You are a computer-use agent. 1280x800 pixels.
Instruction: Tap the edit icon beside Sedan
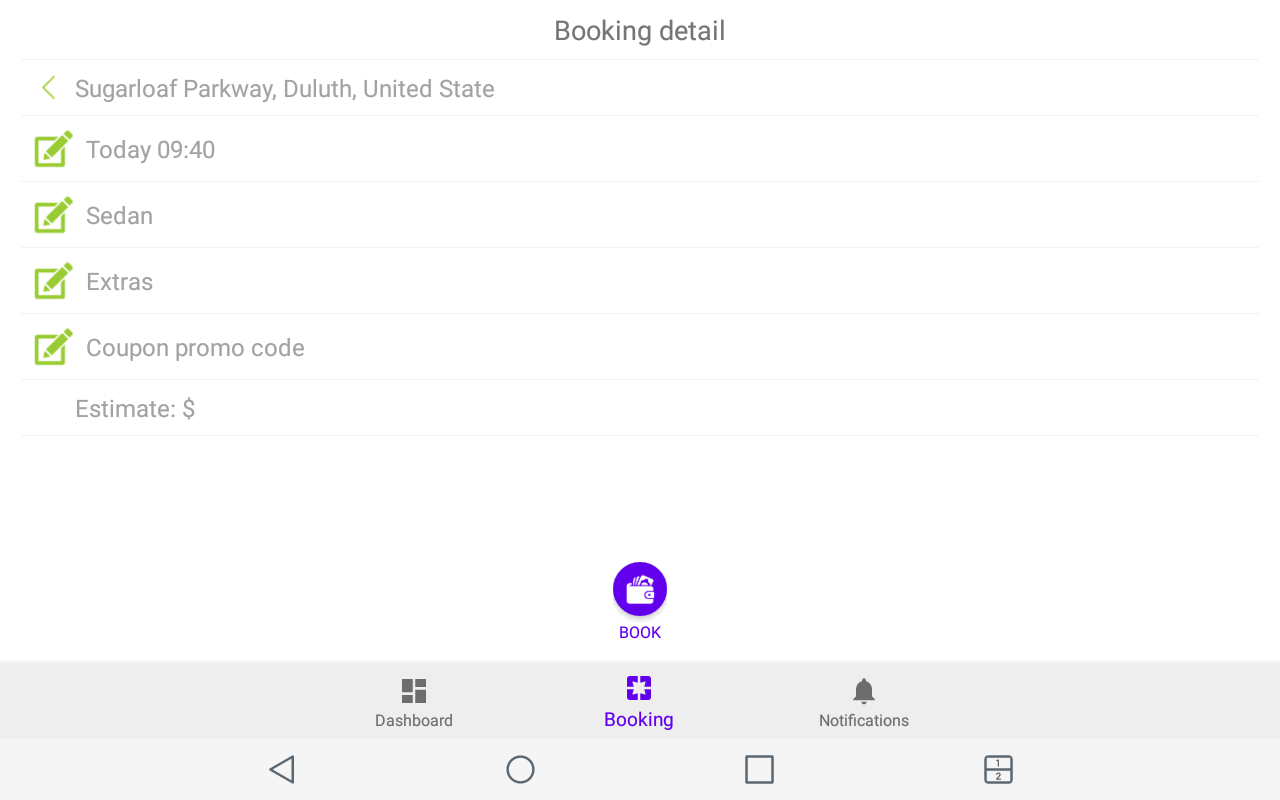(x=54, y=215)
